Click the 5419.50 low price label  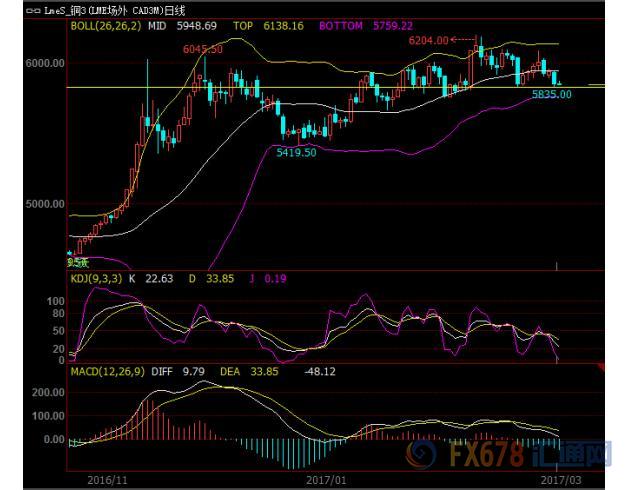(x=297, y=153)
